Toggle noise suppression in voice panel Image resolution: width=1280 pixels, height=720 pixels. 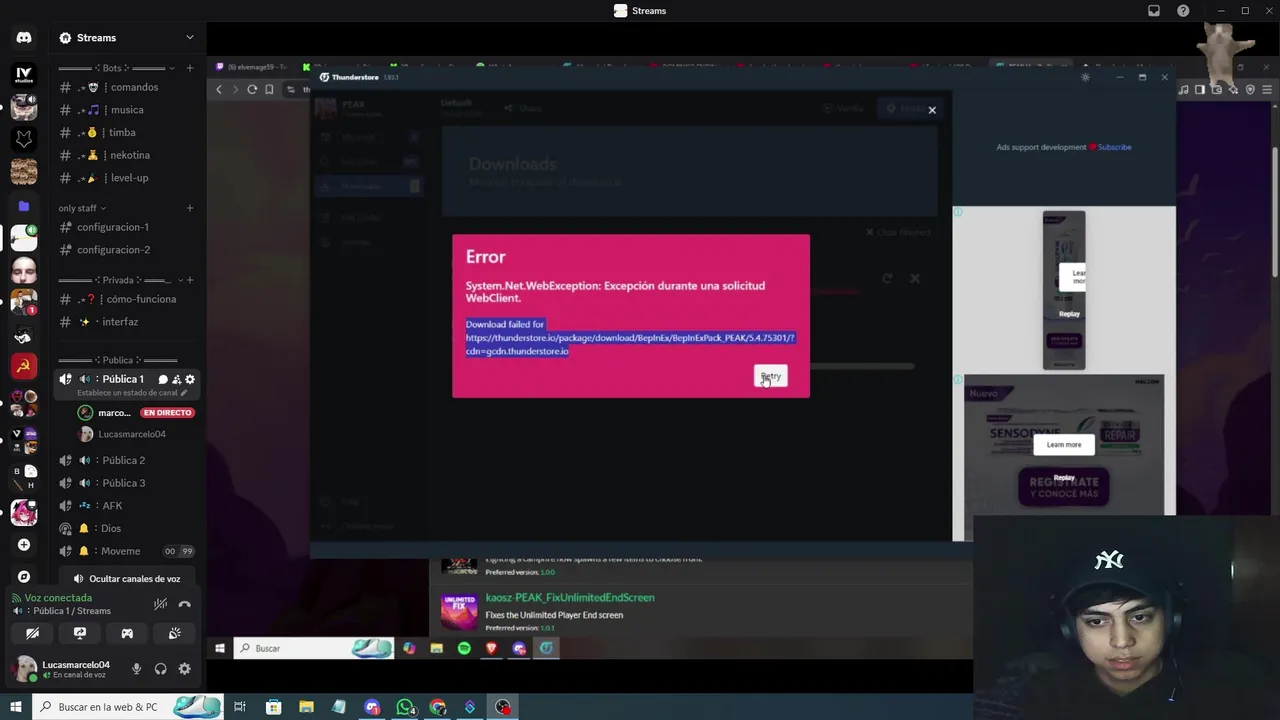tap(160, 604)
